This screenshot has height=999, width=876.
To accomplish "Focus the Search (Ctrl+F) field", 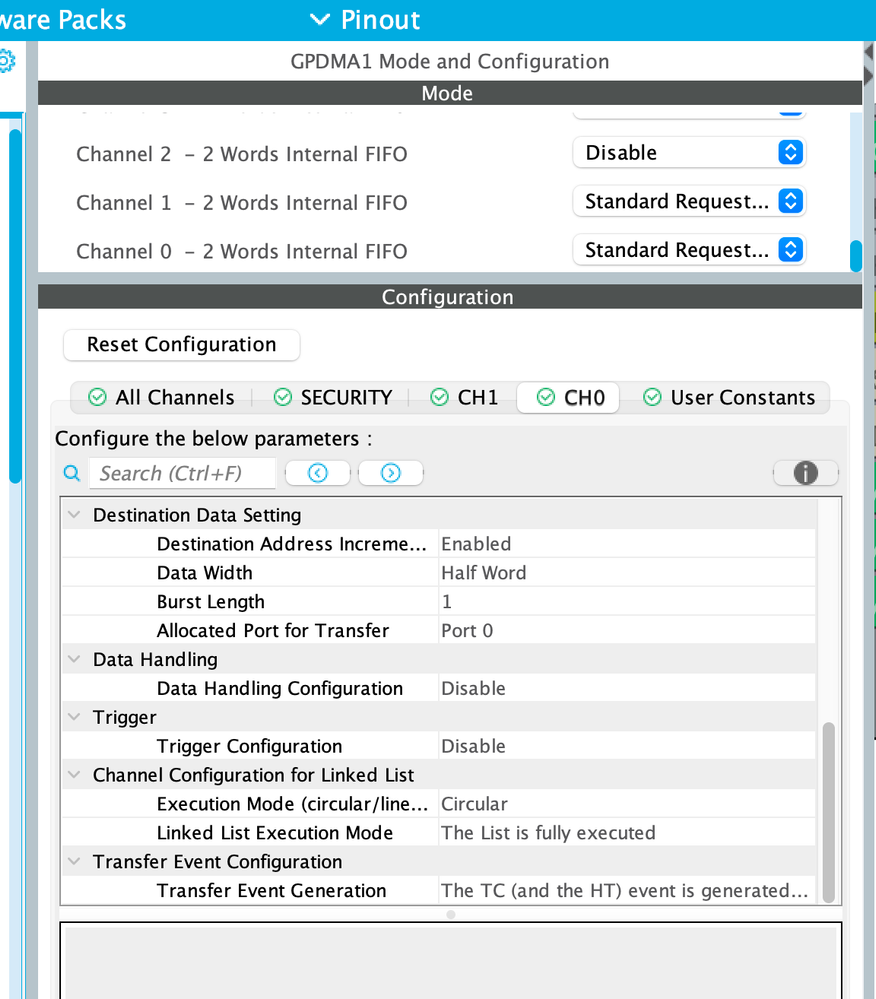I will point(182,473).
